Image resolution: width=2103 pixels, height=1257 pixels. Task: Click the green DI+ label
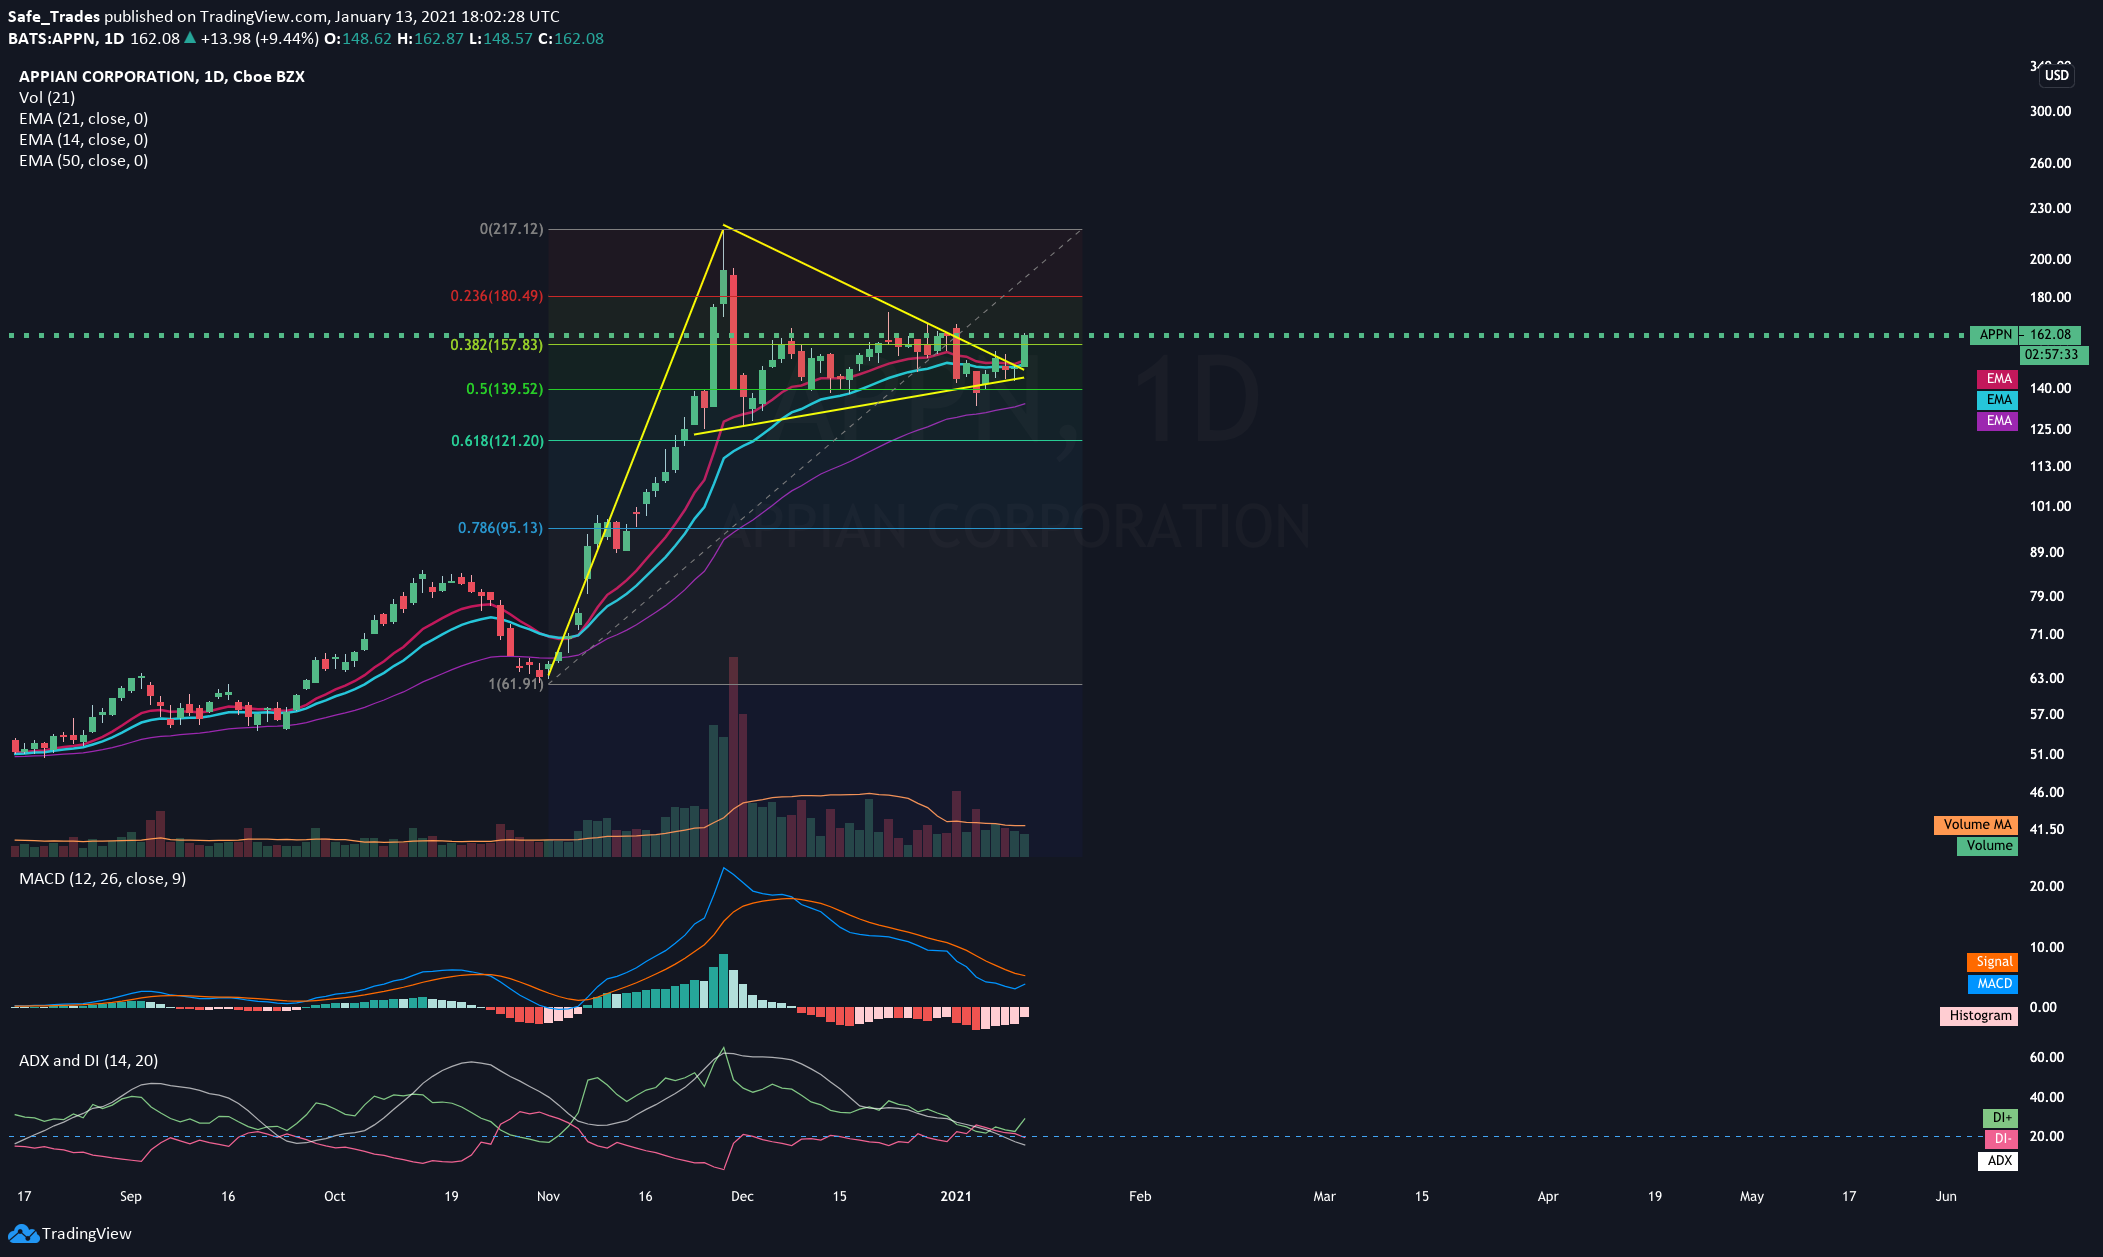click(2001, 1118)
